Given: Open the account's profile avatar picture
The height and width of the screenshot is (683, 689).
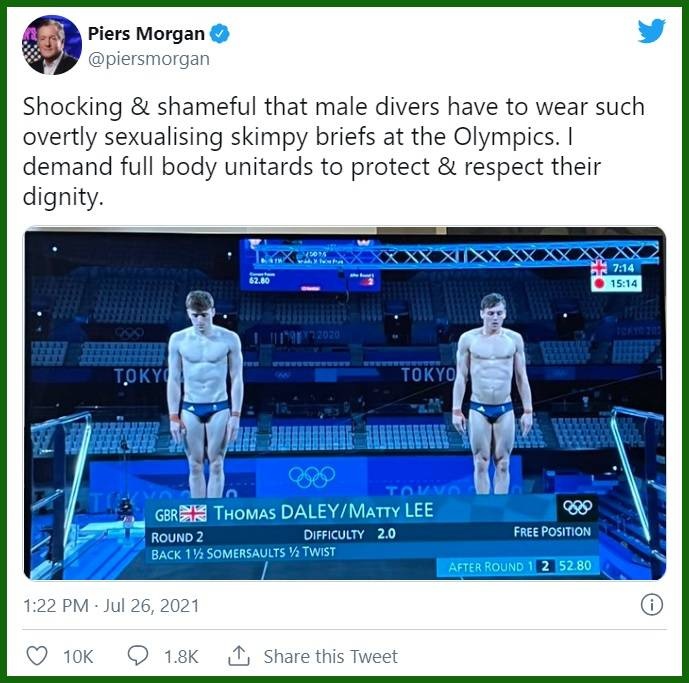Looking at the screenshot, I should (x=52, y=44).
